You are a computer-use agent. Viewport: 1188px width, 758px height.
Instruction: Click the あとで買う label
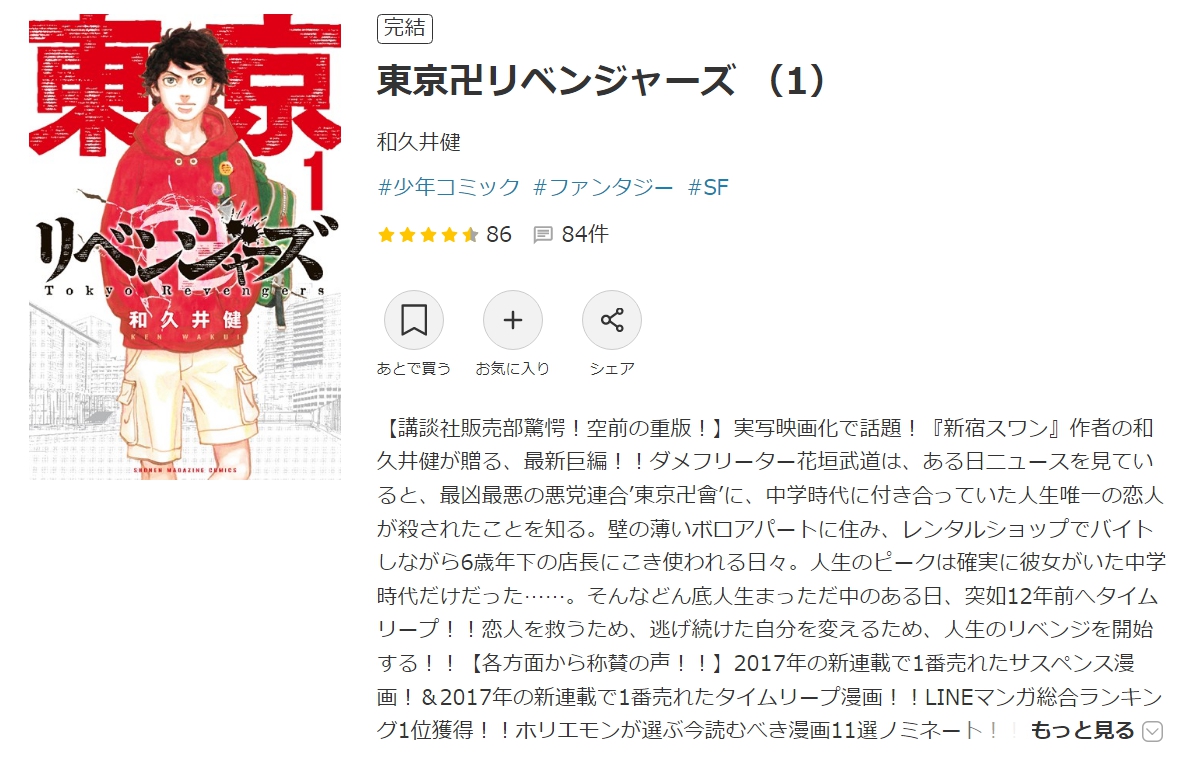(x=414, y=368)
